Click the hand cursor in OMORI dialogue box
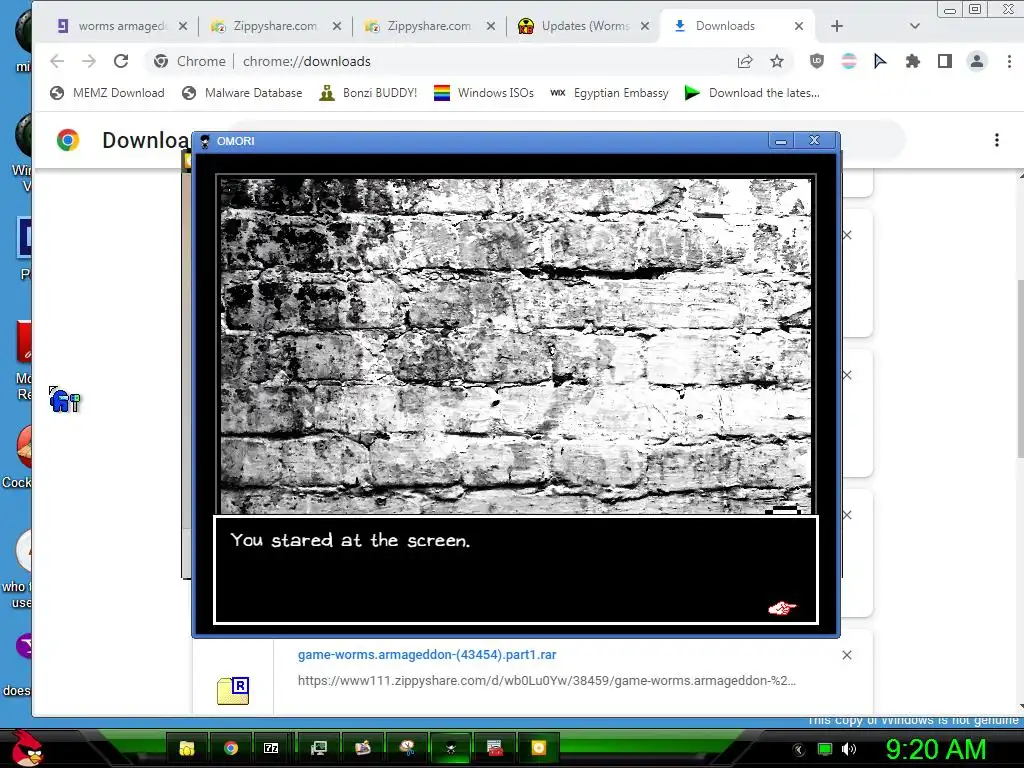 [x=782, y=609]
